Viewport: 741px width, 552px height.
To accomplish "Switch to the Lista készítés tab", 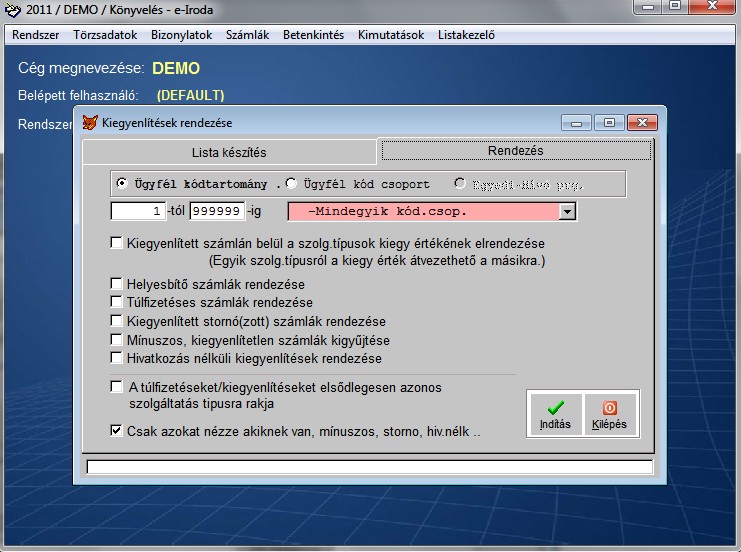I will pos(229,152).
